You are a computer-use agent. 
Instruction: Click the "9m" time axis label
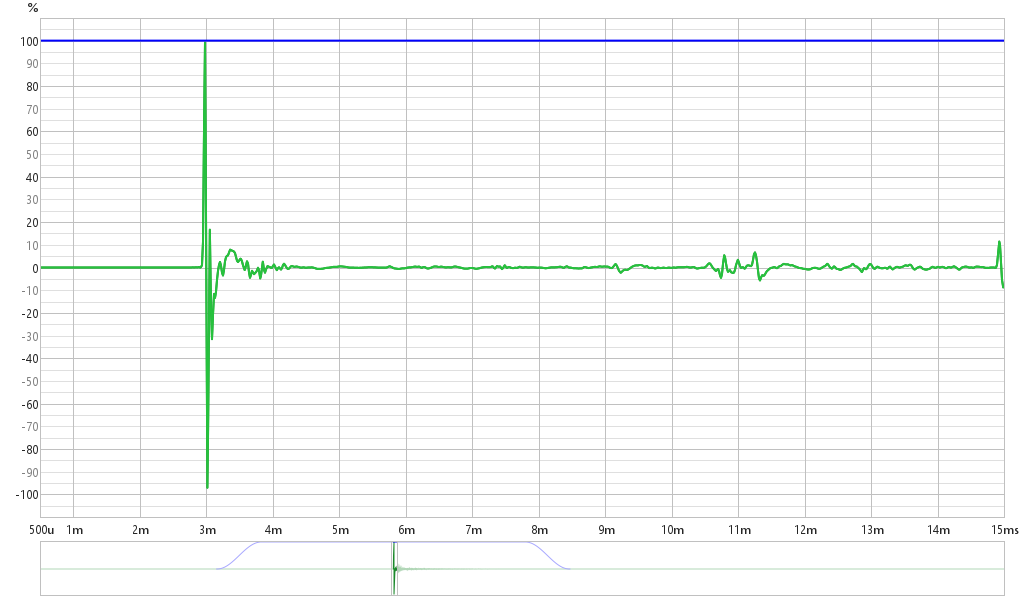[606, 530]
